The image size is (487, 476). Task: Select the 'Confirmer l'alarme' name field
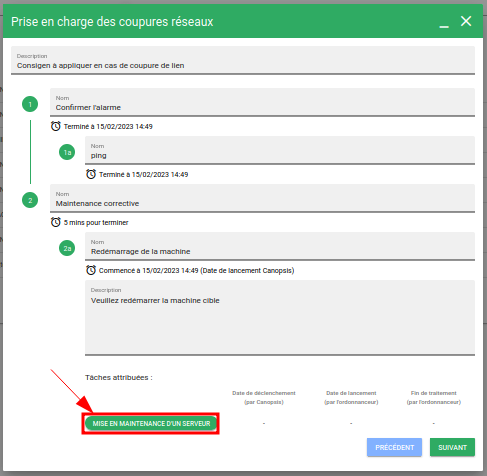pos(262,102)
